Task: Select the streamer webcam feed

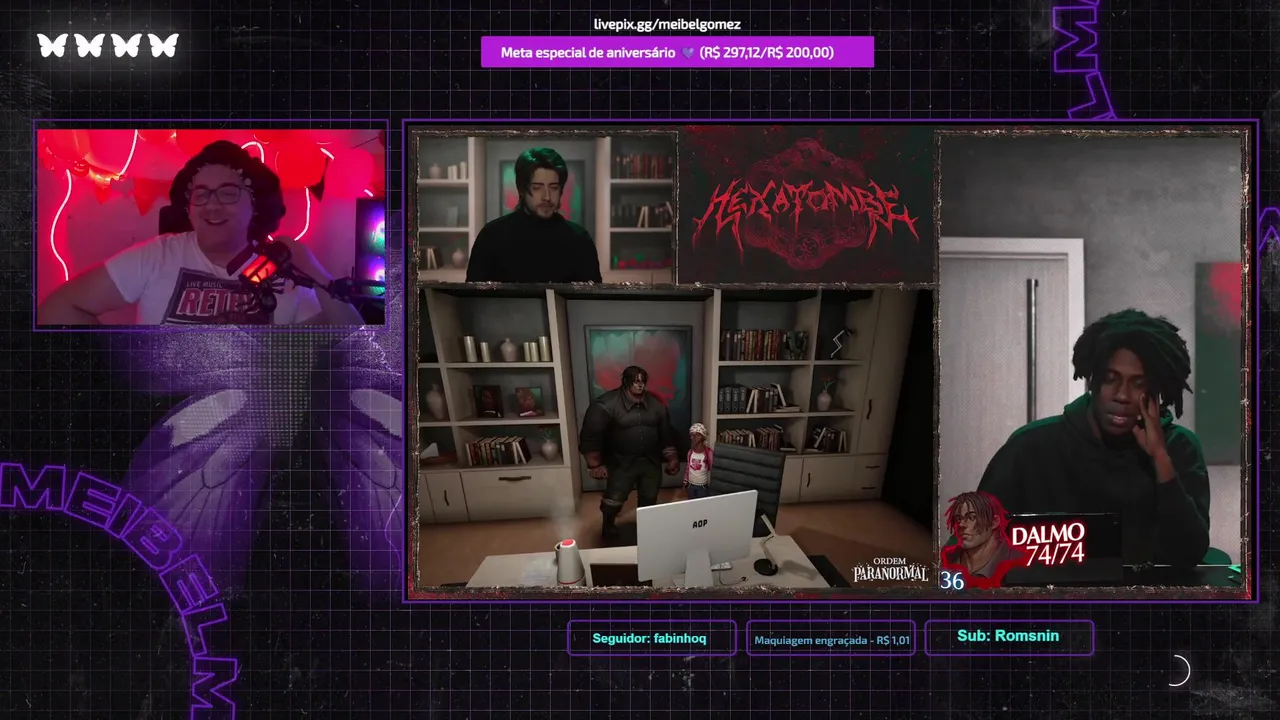Action: point(211,227)
